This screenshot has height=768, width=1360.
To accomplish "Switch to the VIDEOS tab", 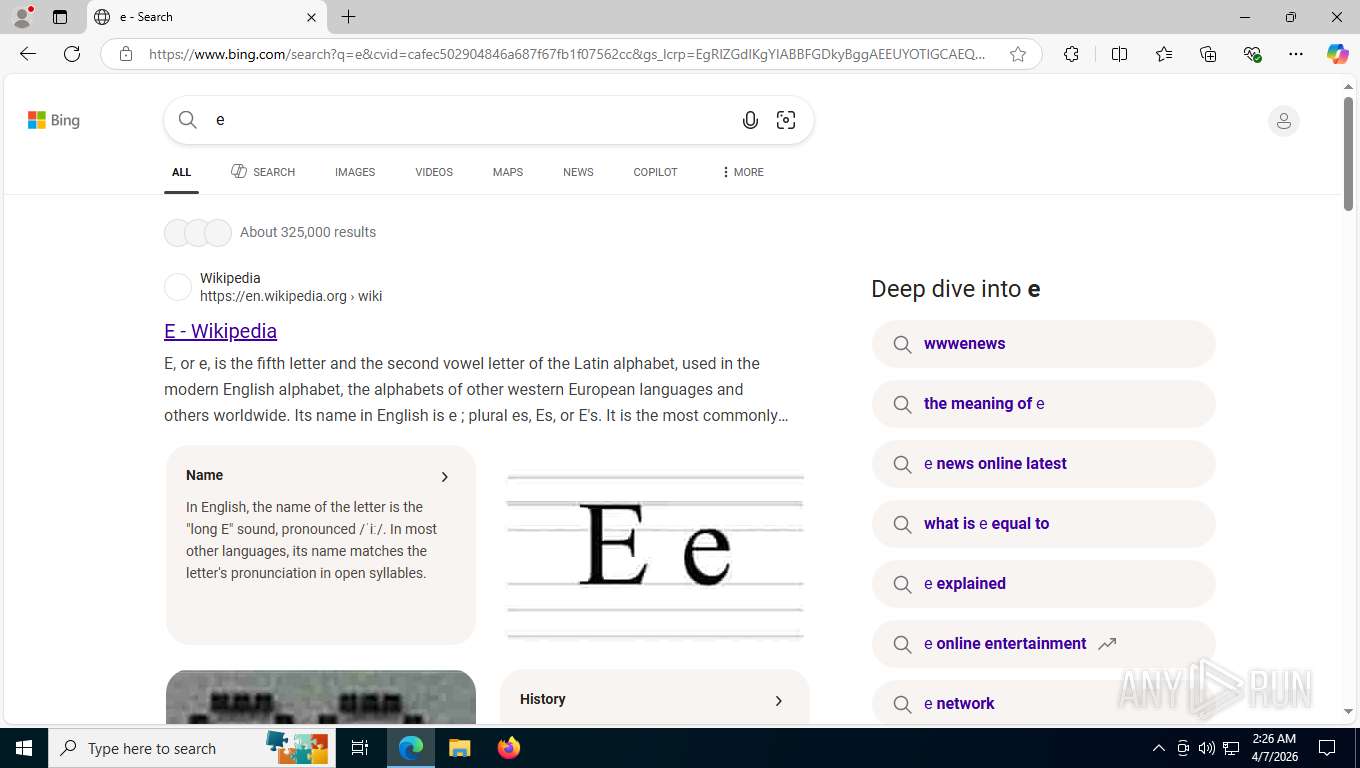I will coord(434,172).
